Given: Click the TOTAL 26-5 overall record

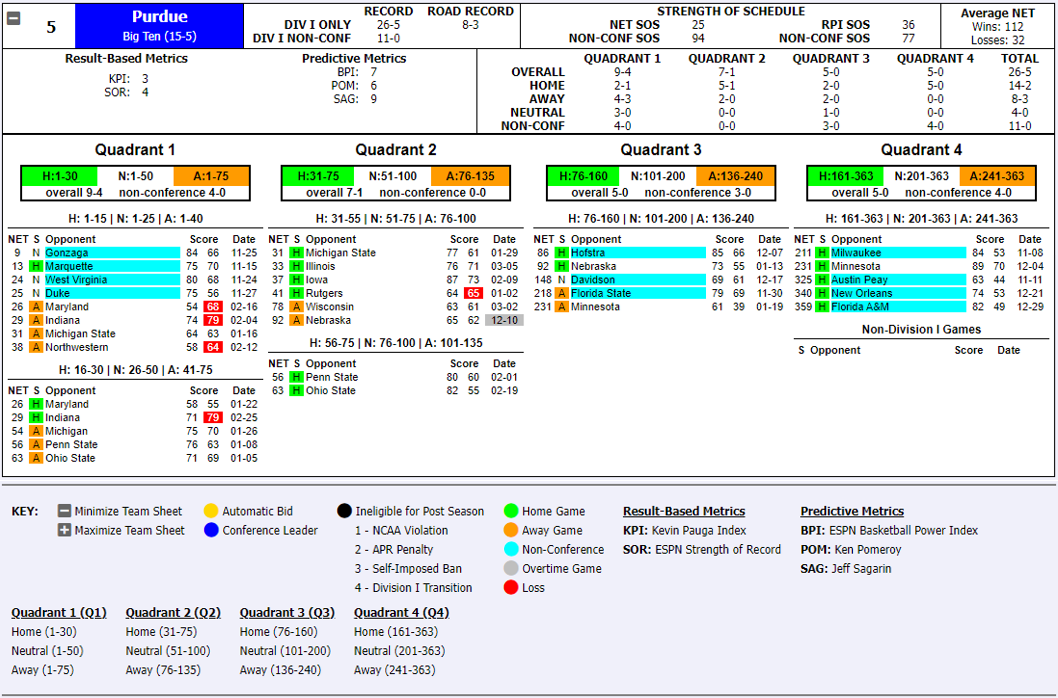Looking at the screenshot, I should point(1020,72).
